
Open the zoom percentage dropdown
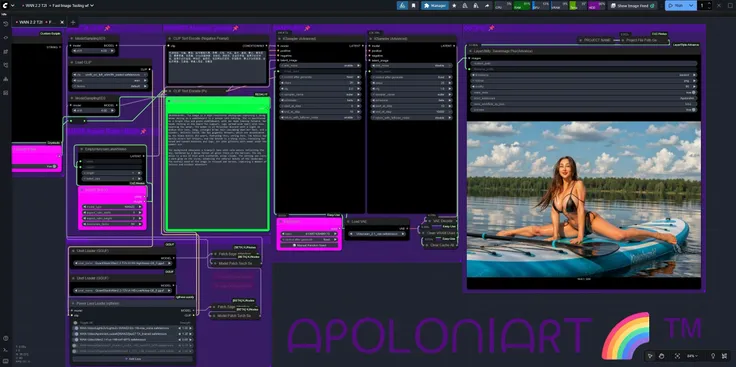(x=692, y=356)
